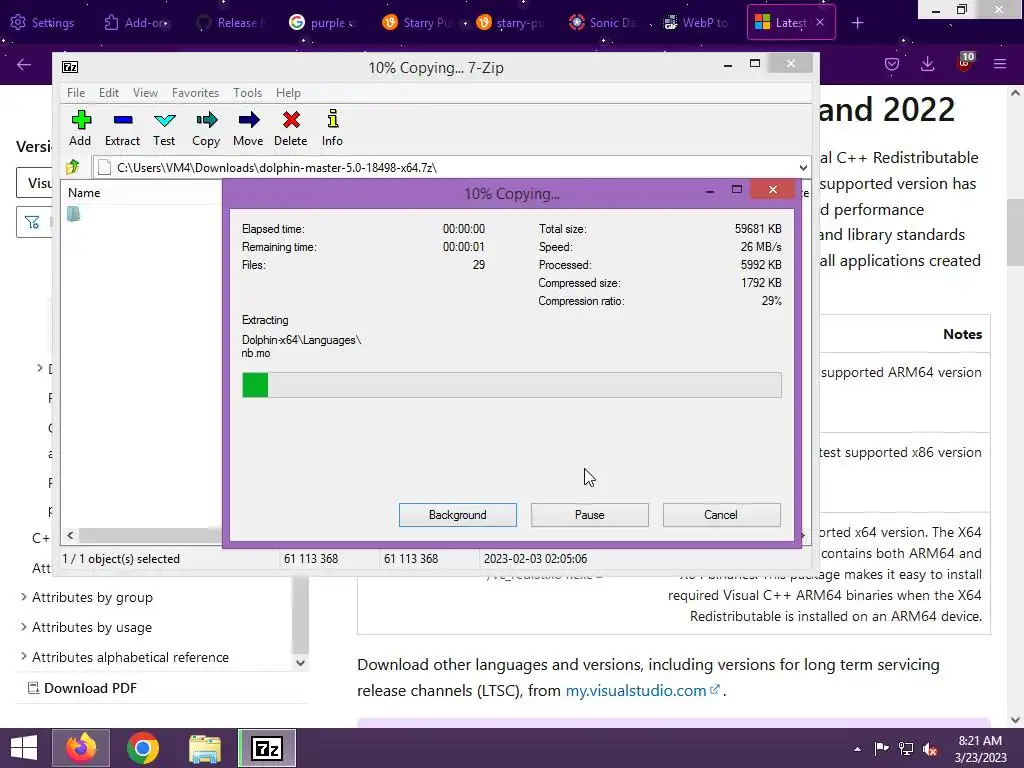
Task: Click the uBlock extension icon with badge 10
Action: [x=965, y=62]
